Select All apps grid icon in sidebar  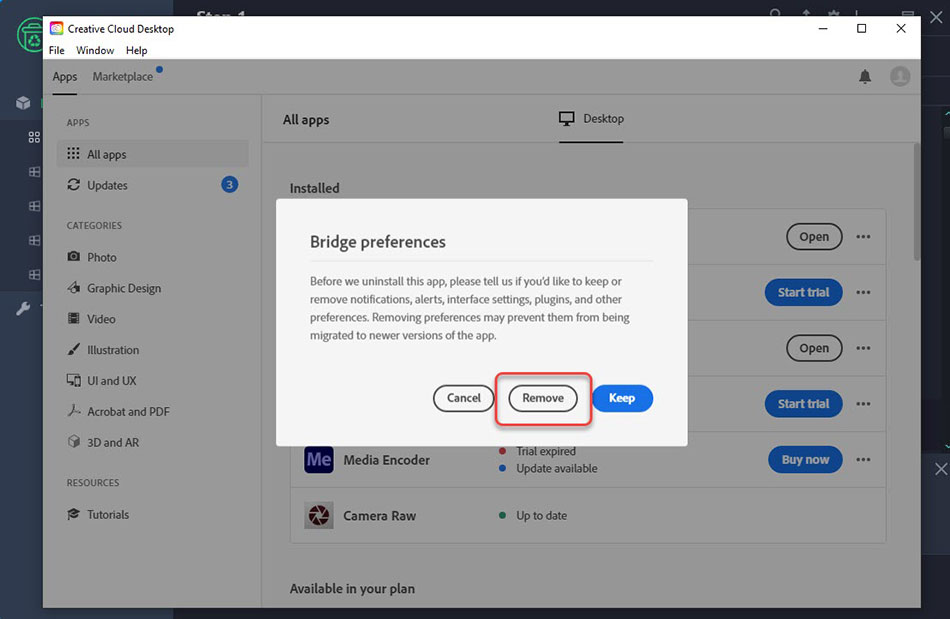[x=73, y=153]
